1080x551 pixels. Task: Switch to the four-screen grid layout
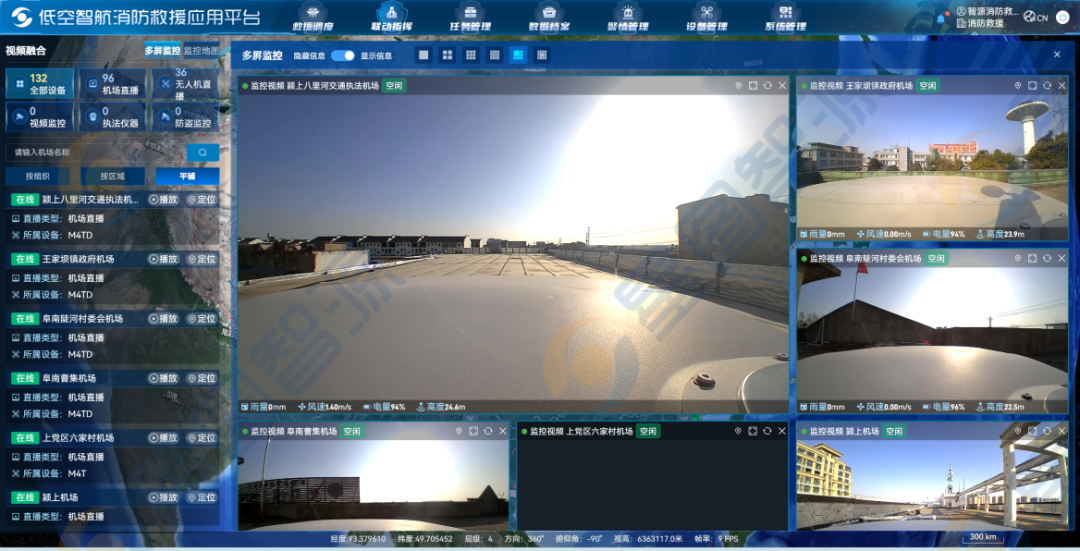point(447,55)
